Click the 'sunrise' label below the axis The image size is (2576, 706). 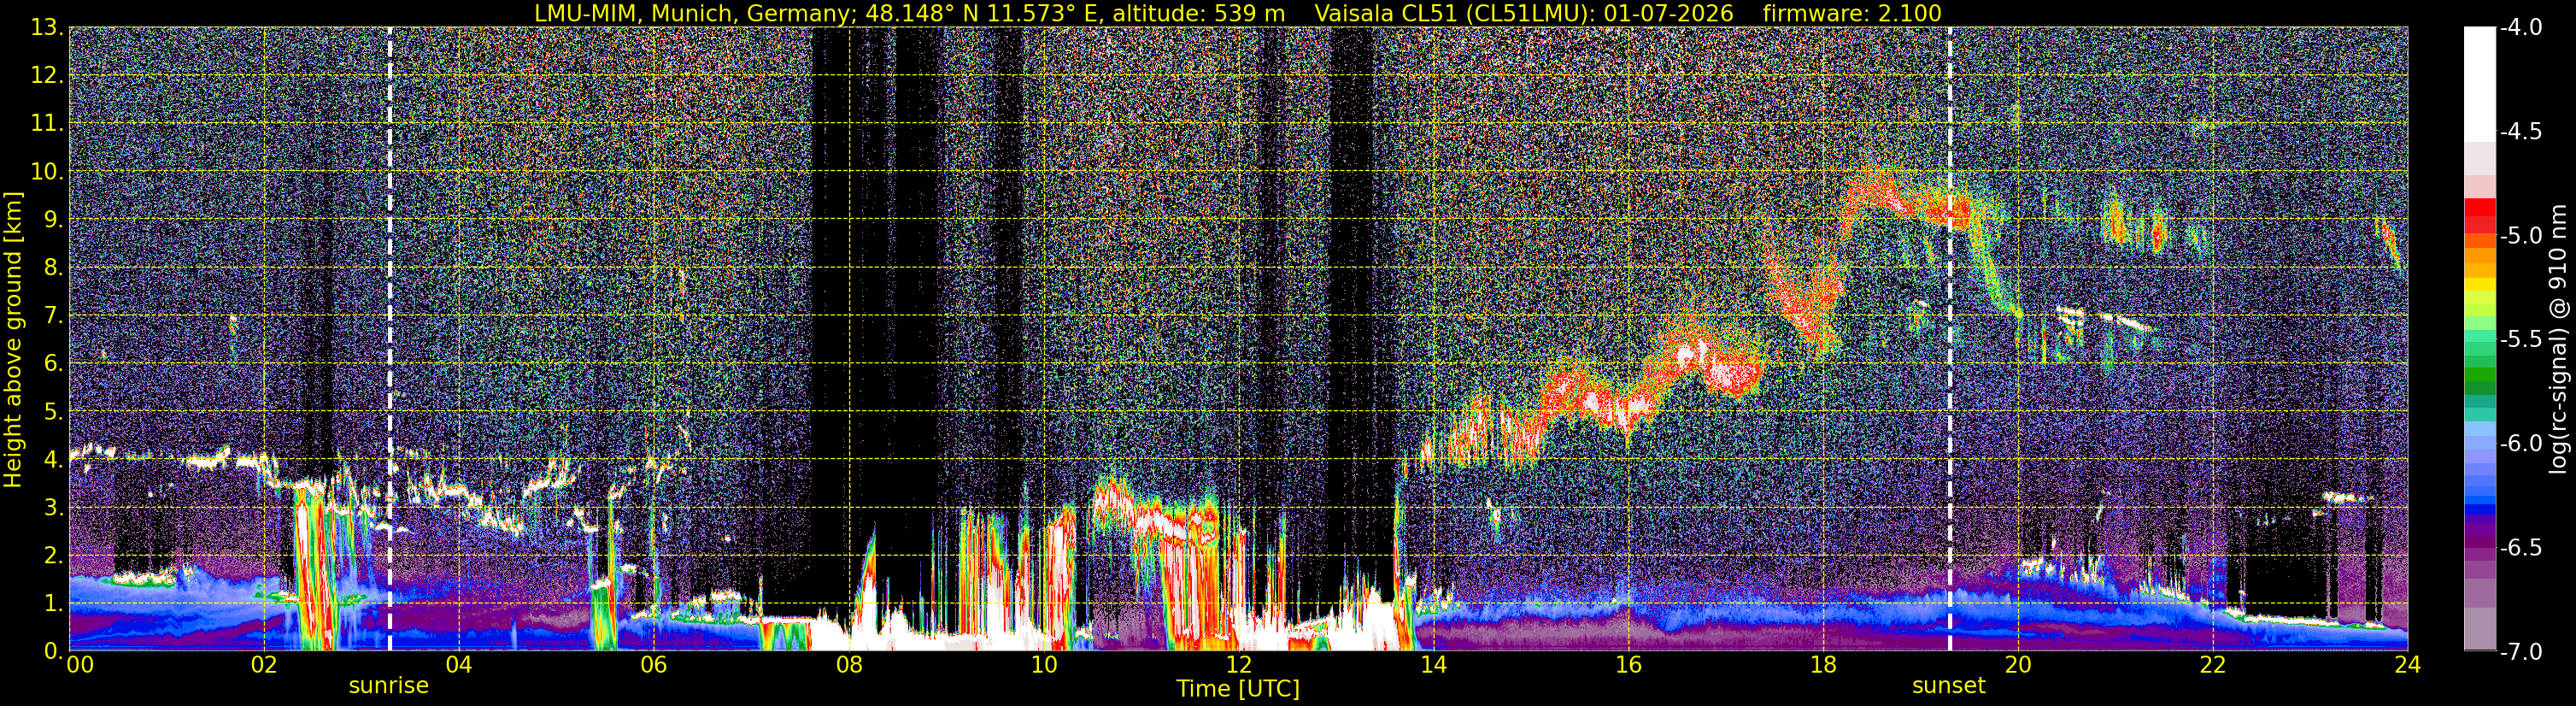point(389,686)
